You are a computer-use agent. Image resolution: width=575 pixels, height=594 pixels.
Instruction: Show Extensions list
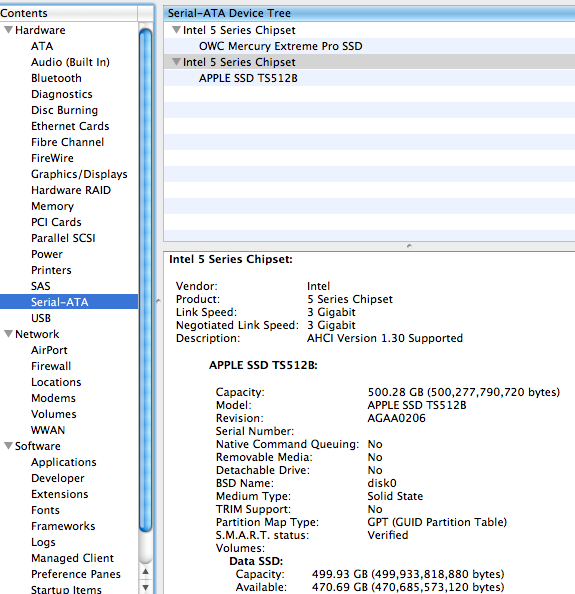click(x=59, y=494)
